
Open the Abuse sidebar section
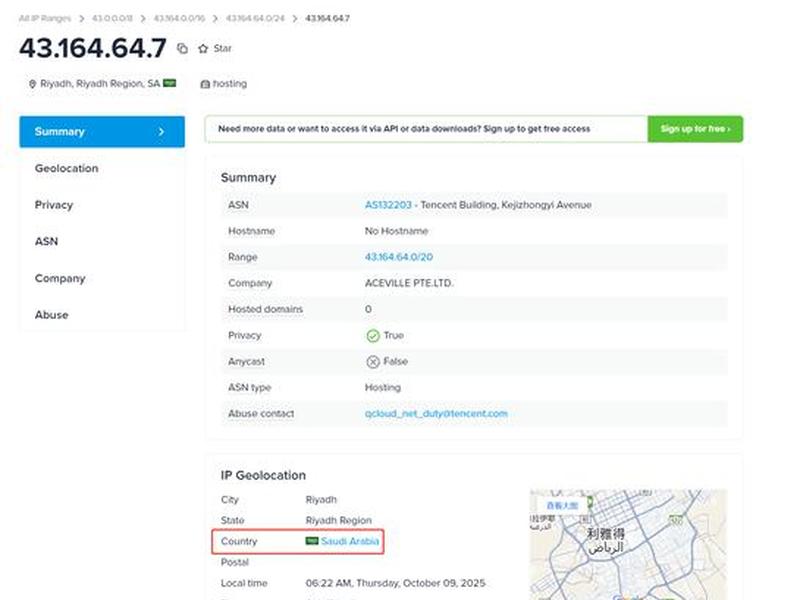(52, 315)
